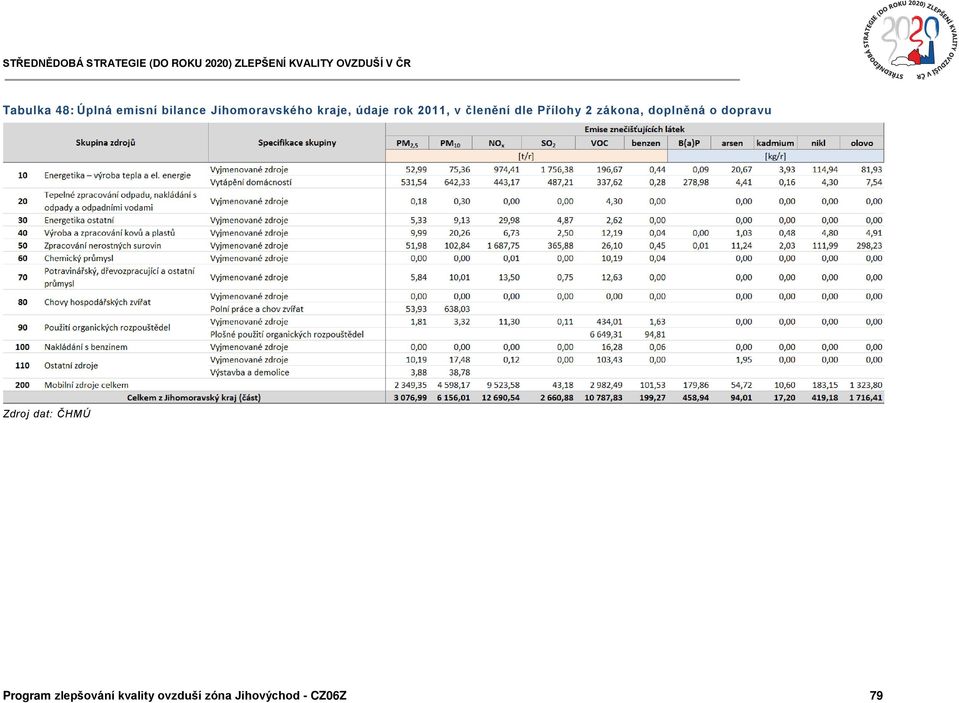Select the 'Tabulka 48' table caption
Viewport: 959px width, 703px height.
coord(387,110)
